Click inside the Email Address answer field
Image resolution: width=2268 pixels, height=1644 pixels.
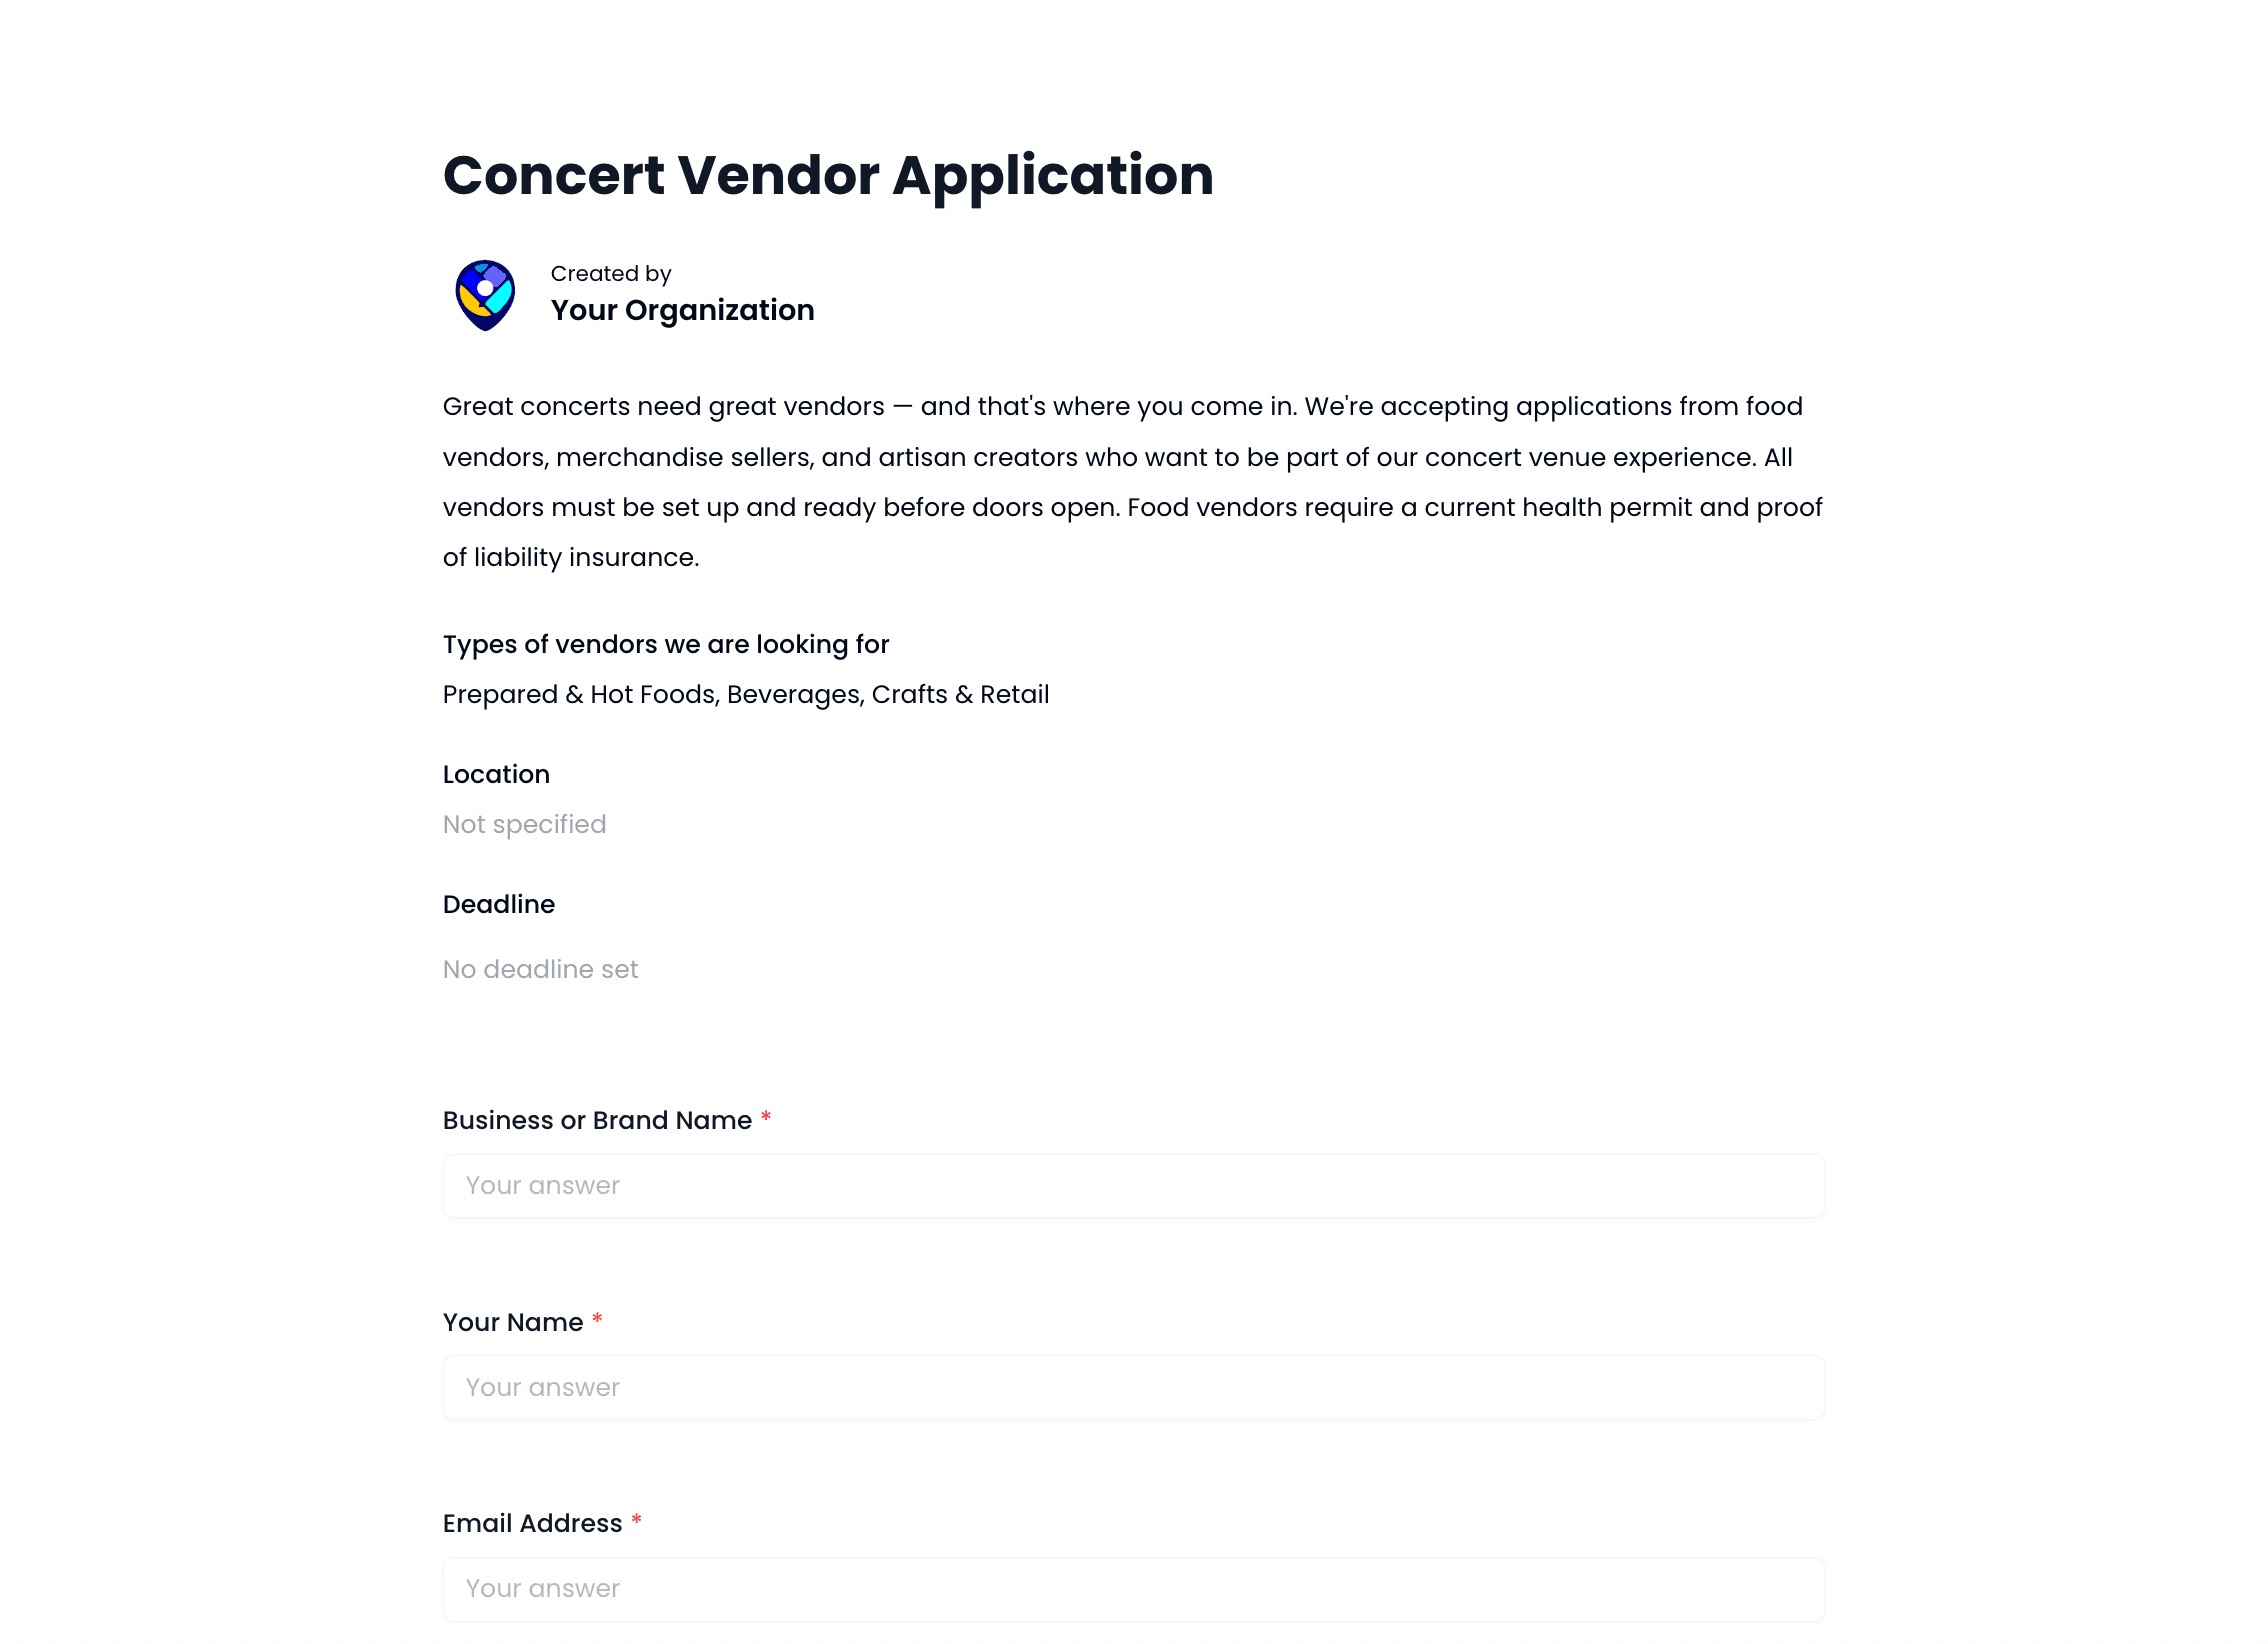pyautogui.click(x=1133, y=1588)
